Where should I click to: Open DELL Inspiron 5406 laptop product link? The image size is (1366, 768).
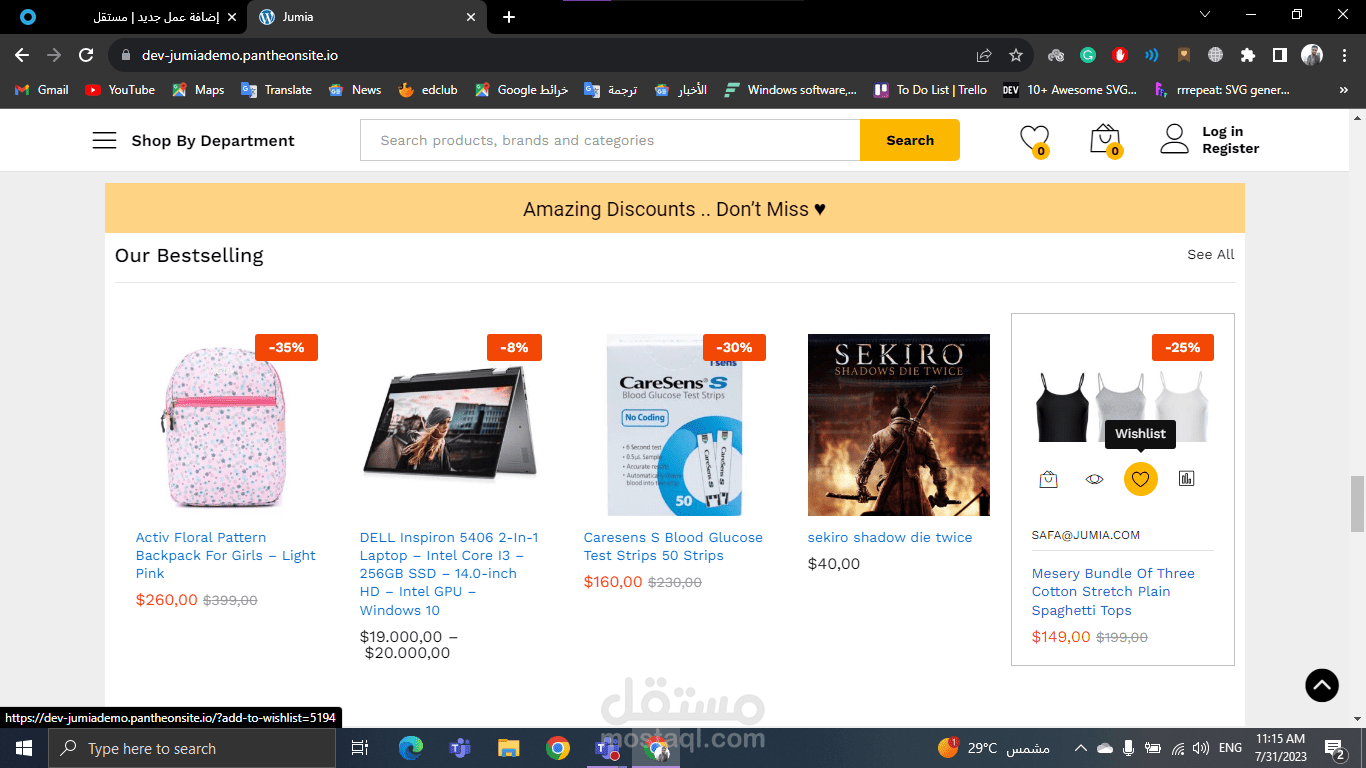[450, 574]
